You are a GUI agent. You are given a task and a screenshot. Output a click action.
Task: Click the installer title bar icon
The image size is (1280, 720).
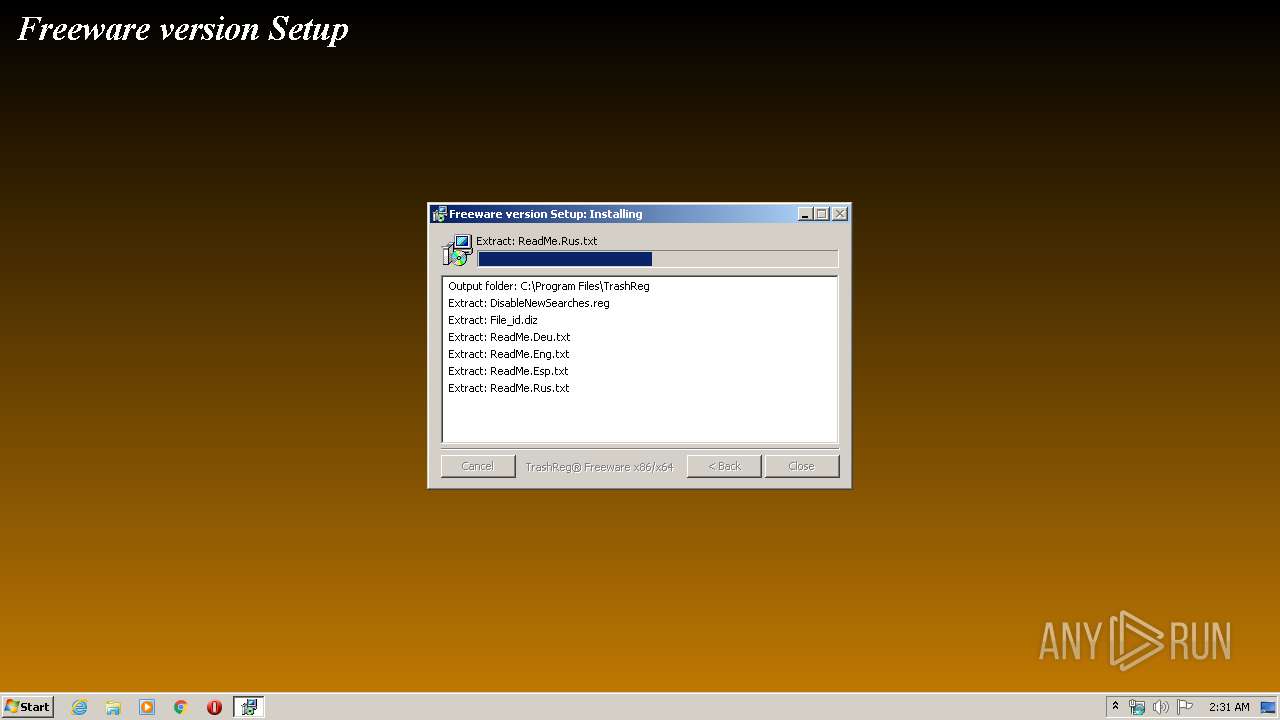439,214
